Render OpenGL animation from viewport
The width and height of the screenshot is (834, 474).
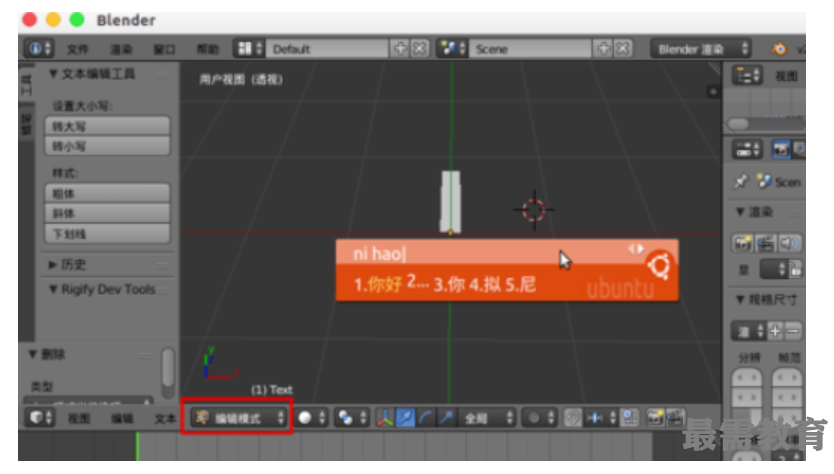click(x=675, y=418)
